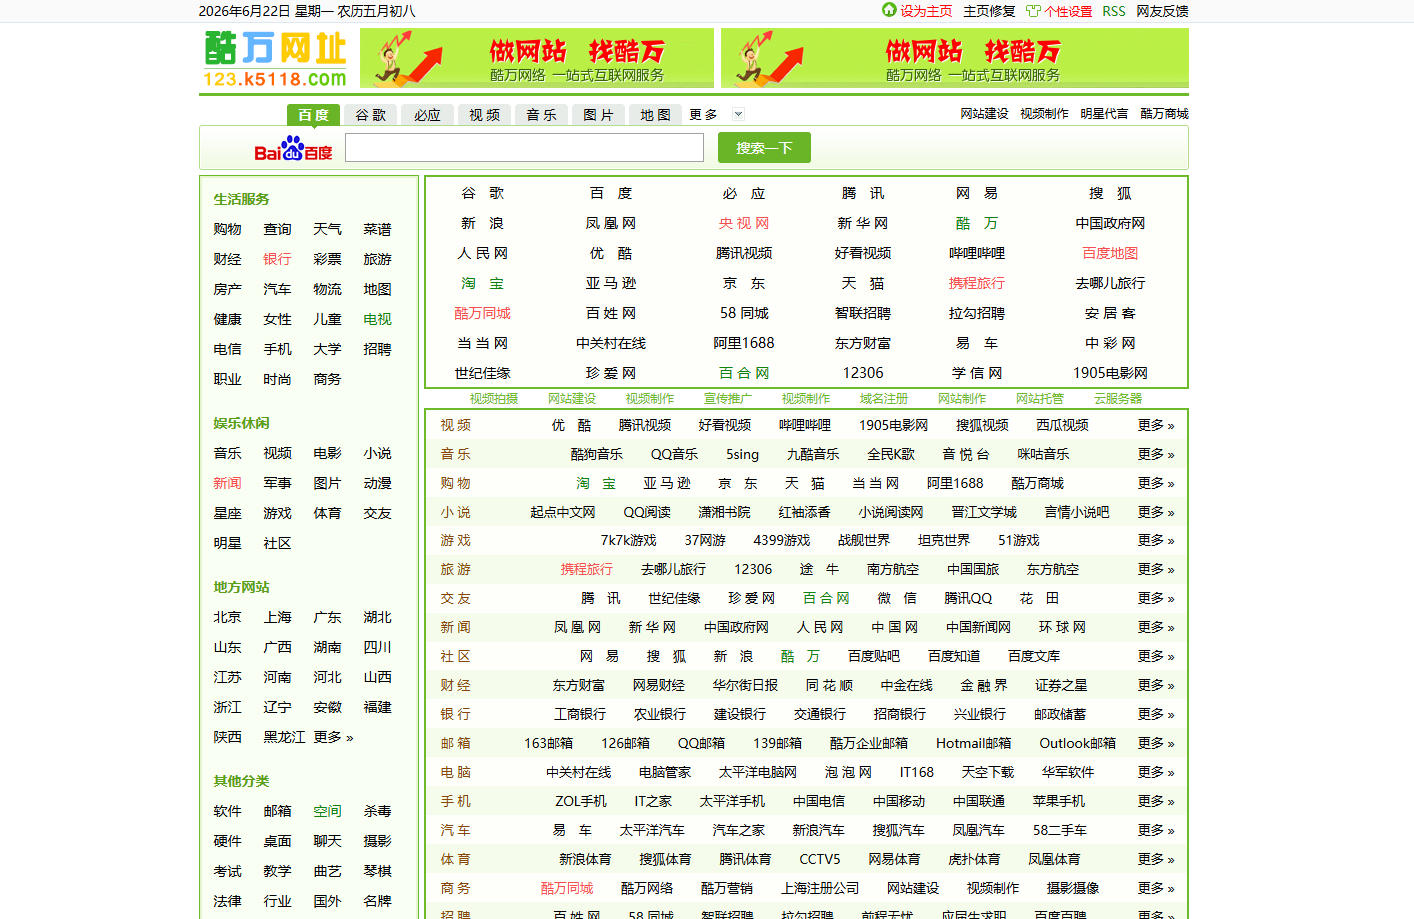Open the 视频 category label in list

pyautogui.click(x=456, y=425)
